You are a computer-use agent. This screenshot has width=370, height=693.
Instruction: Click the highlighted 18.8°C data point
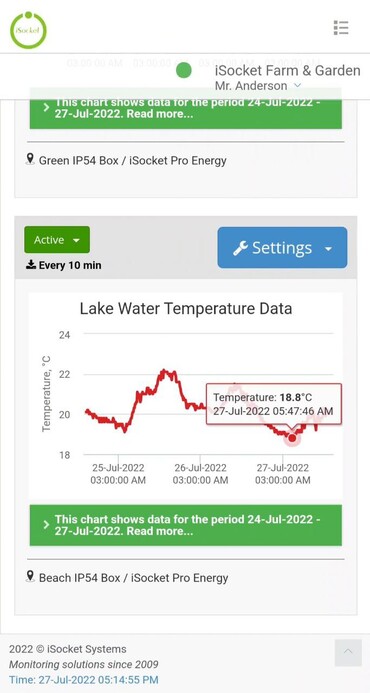[292, 438]
